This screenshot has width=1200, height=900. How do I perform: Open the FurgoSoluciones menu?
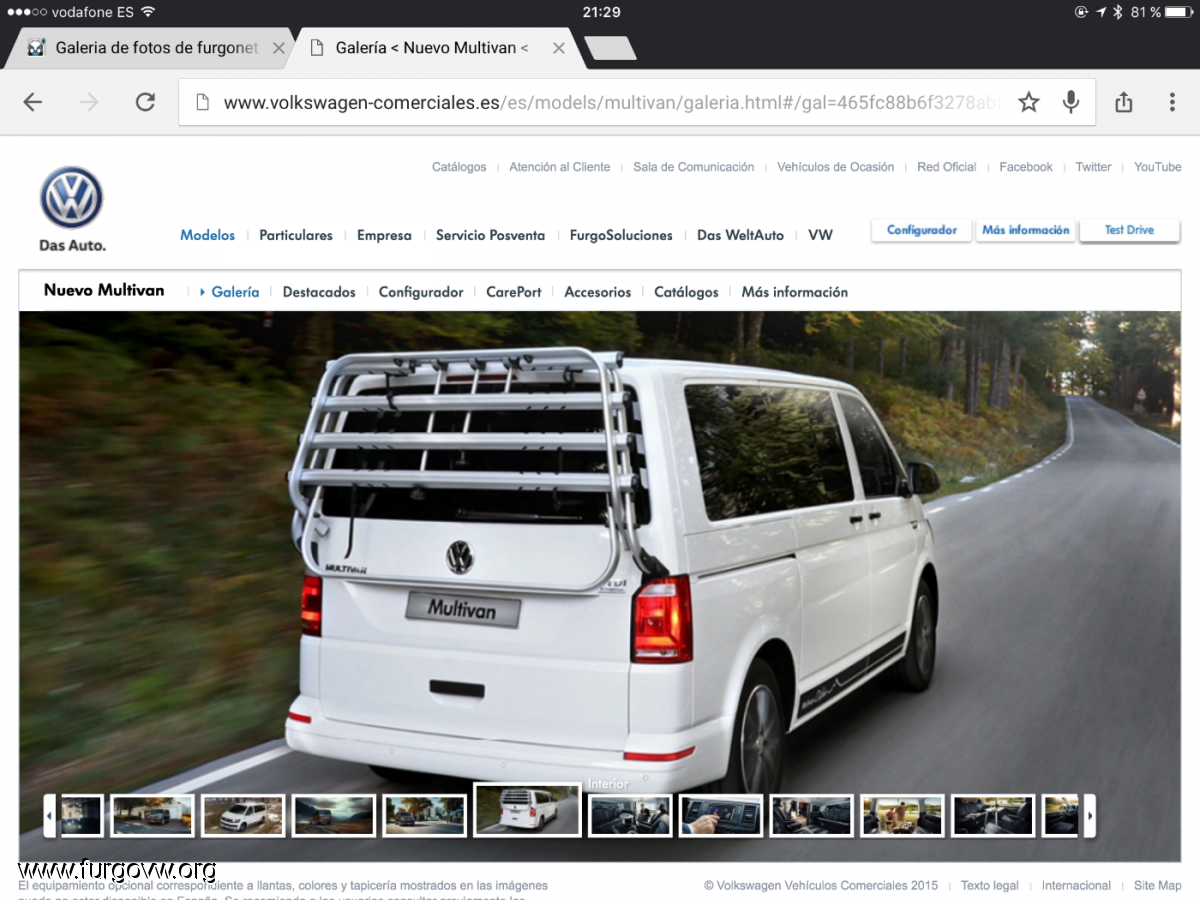(621, 235)
